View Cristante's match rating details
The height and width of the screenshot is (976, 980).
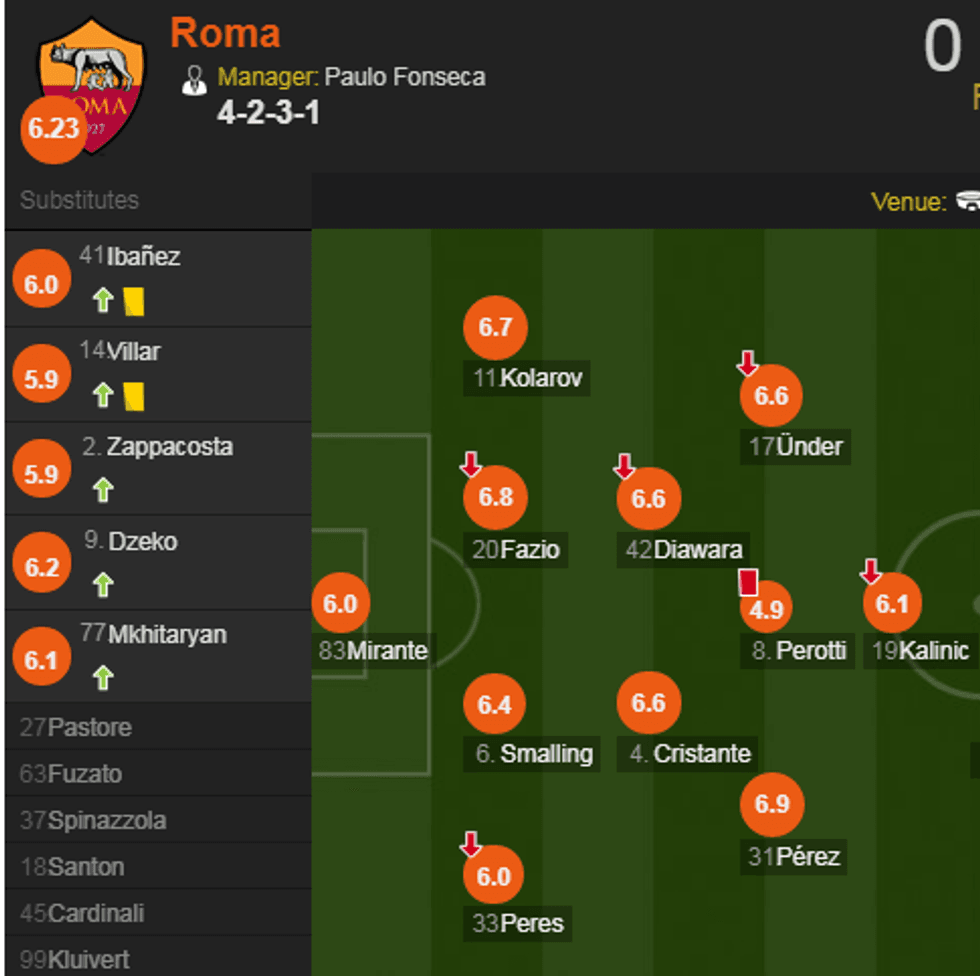tap(648, 702)
